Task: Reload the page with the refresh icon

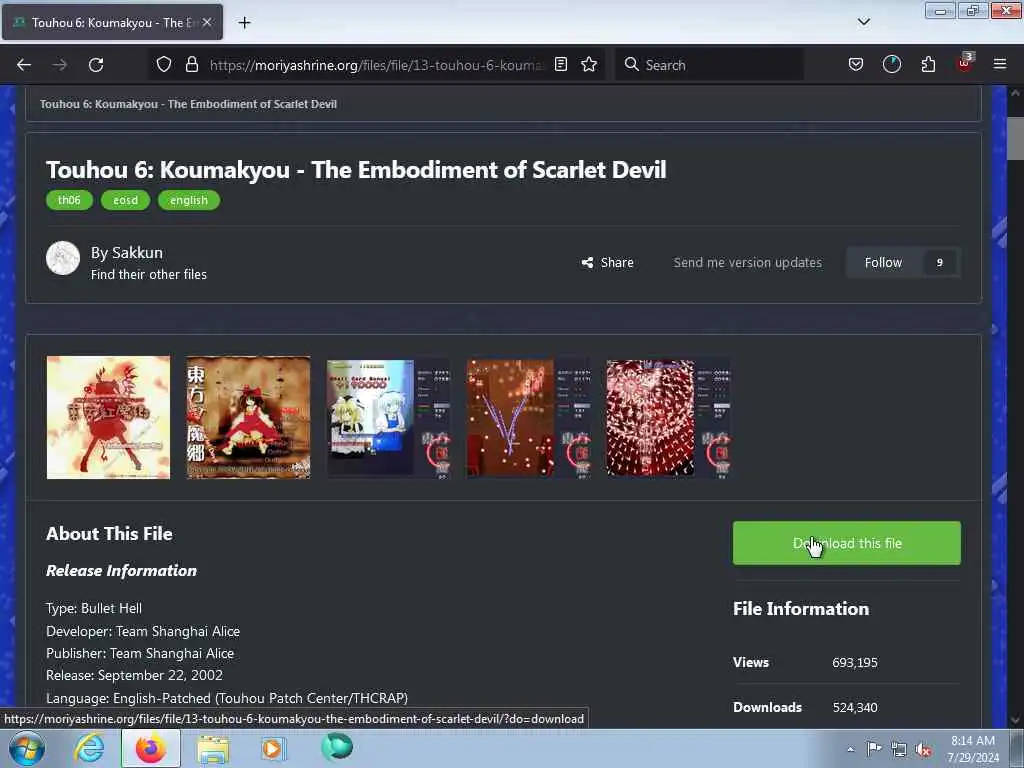Action: (96, 65)
